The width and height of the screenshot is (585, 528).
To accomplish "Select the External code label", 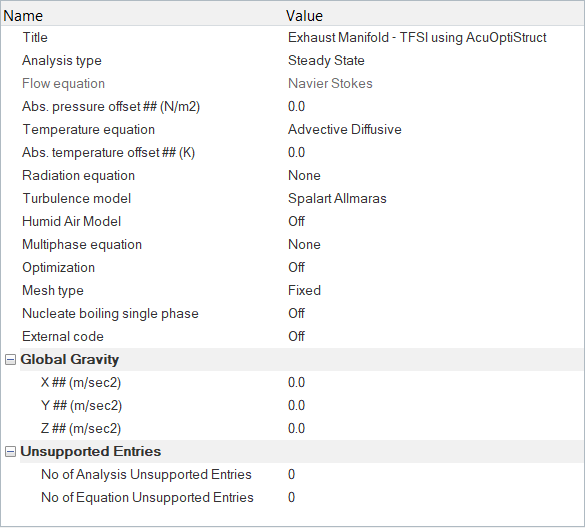I will click(63, 337).
